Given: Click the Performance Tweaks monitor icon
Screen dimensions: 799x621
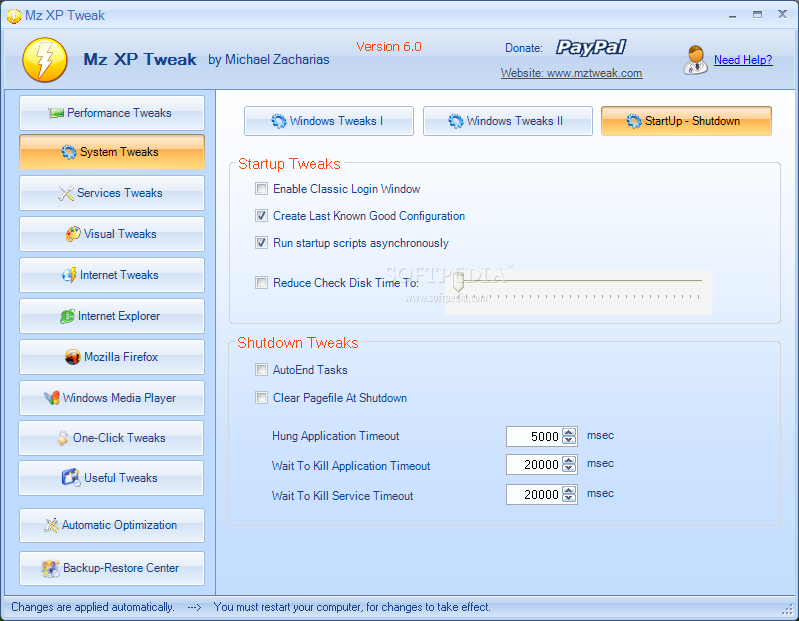Looking at the screenshot, I should pos(56,113).
